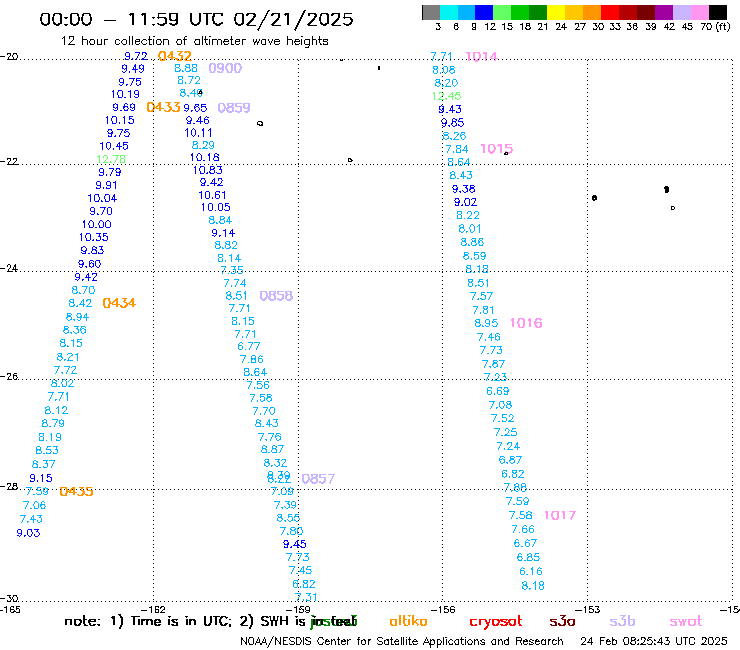The height and width of the screenshot is (650, 740).
Task: Click the lavender time stamp 0857
Action: click(x=318, y=479)
